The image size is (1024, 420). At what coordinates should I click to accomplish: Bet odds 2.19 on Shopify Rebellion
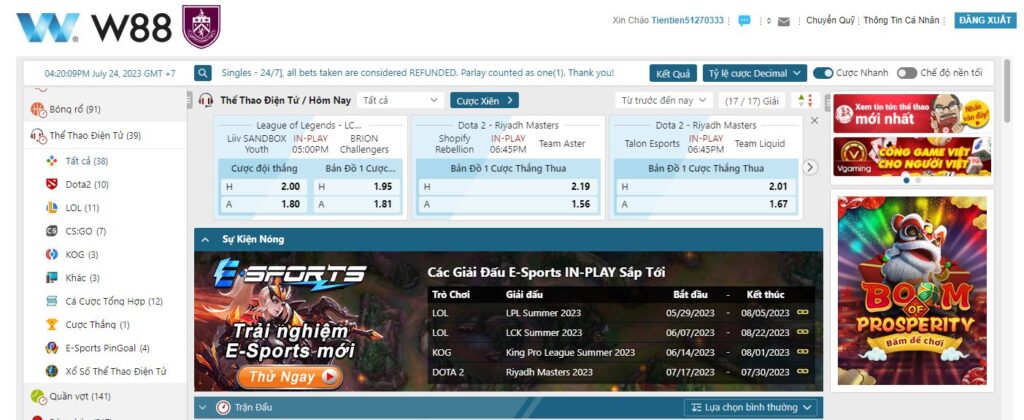tap(508, 186)
